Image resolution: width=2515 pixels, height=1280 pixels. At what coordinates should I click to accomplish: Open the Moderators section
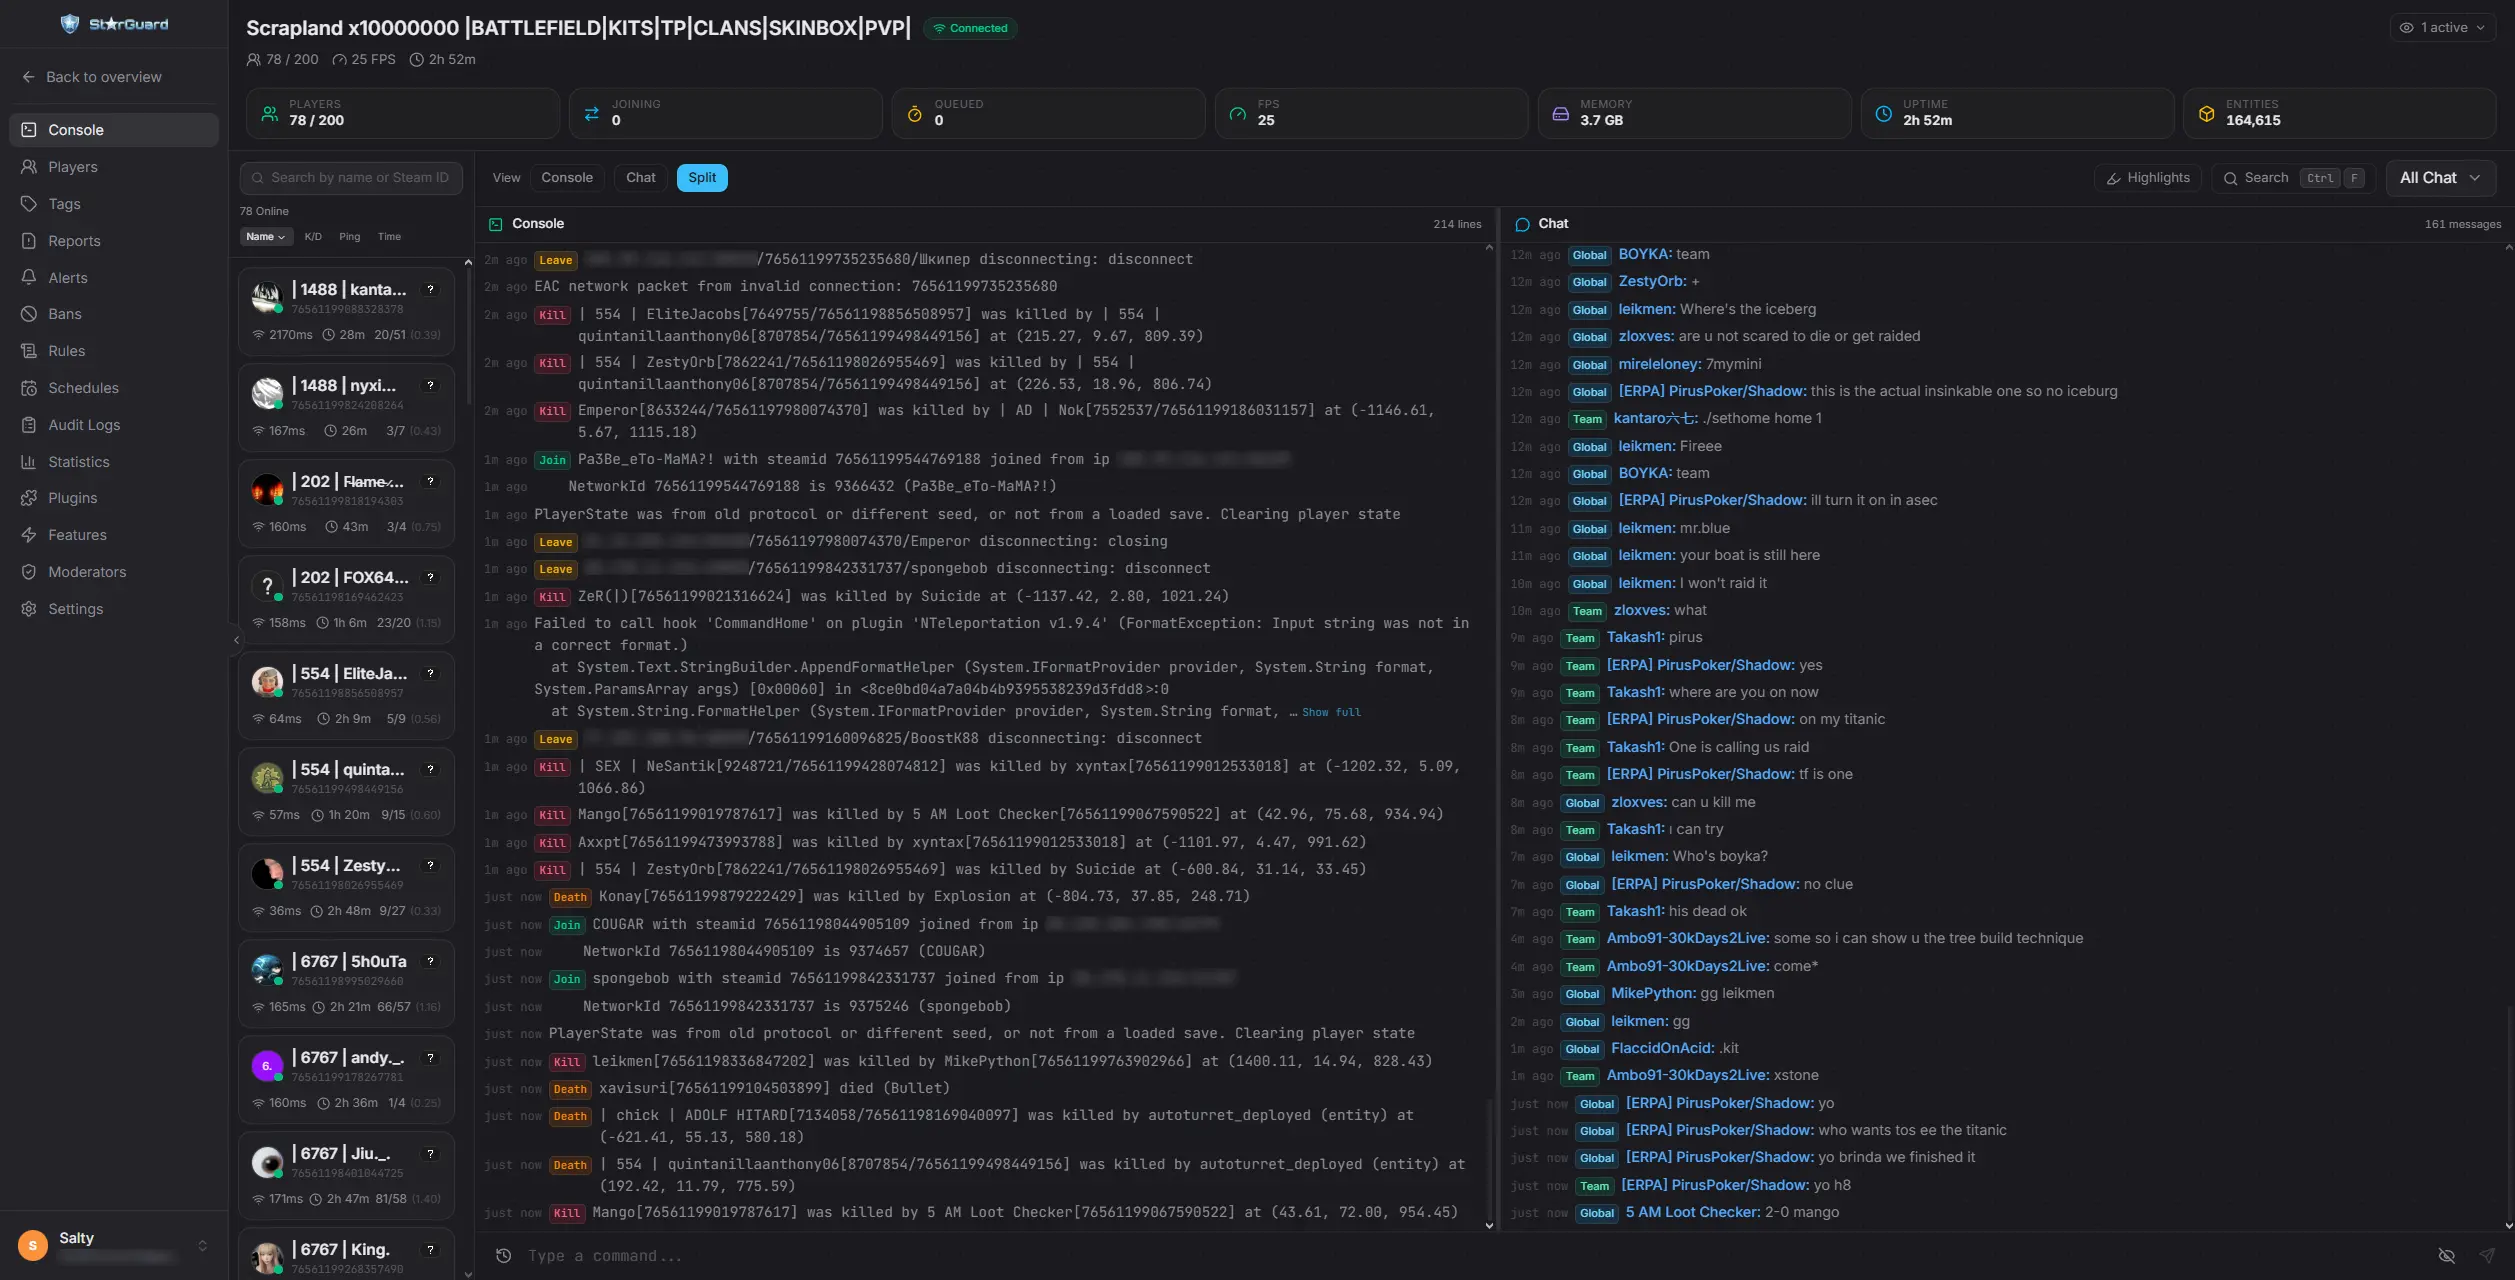coord(86,571)
